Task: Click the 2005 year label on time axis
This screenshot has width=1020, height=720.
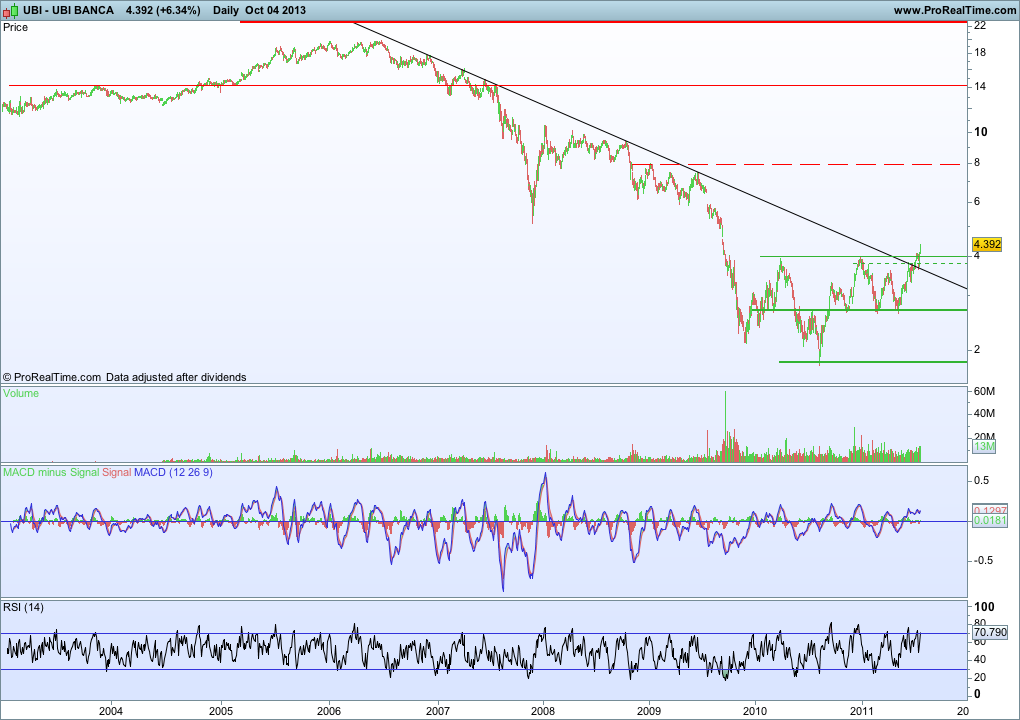Action: (x=221, y=711)
